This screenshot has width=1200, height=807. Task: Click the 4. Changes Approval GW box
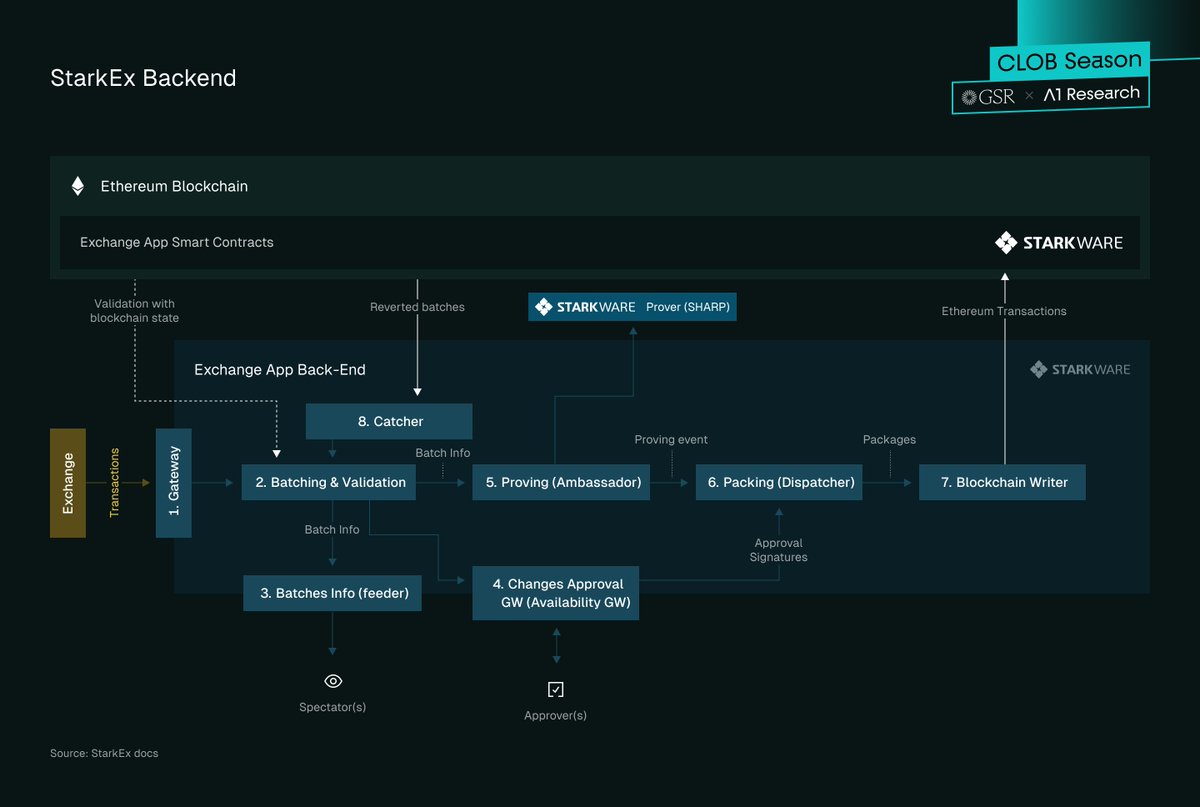click(x=555, y=593)
